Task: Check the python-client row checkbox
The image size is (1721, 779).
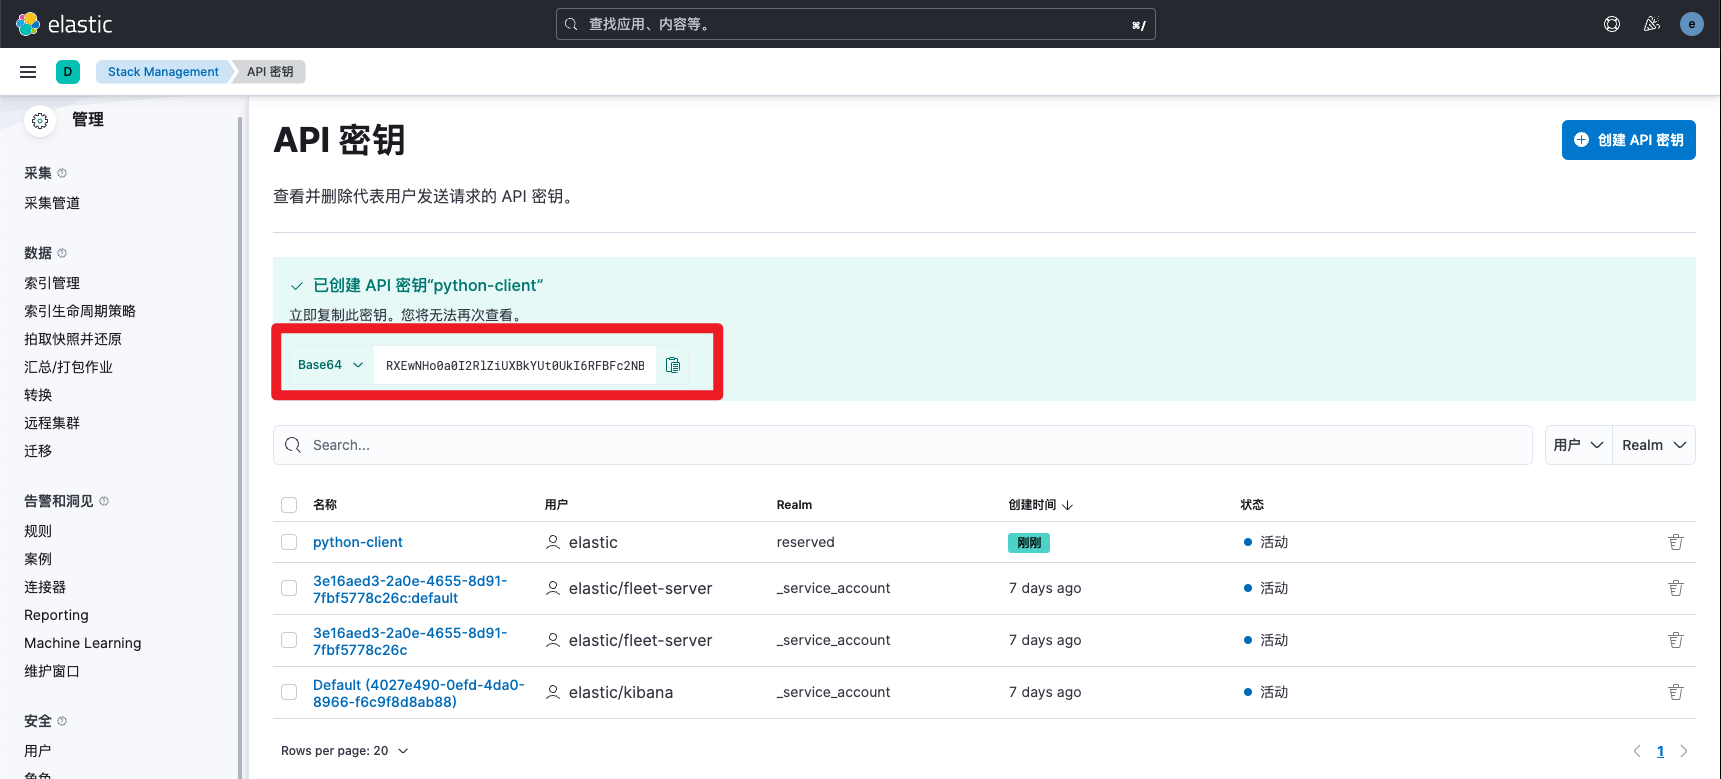Action: [289, 542]
